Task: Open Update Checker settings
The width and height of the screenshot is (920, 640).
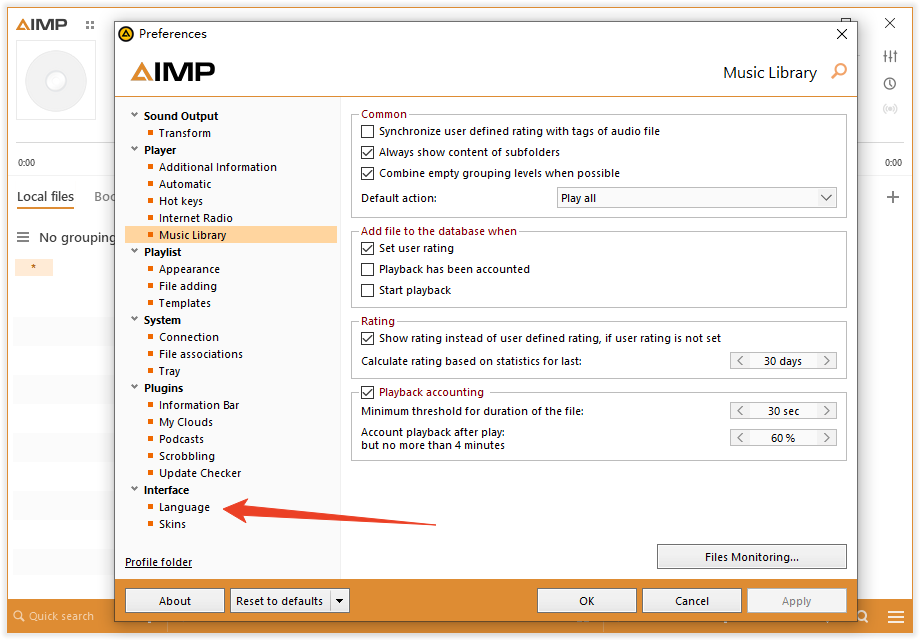Action: click(x=200, y=473)
